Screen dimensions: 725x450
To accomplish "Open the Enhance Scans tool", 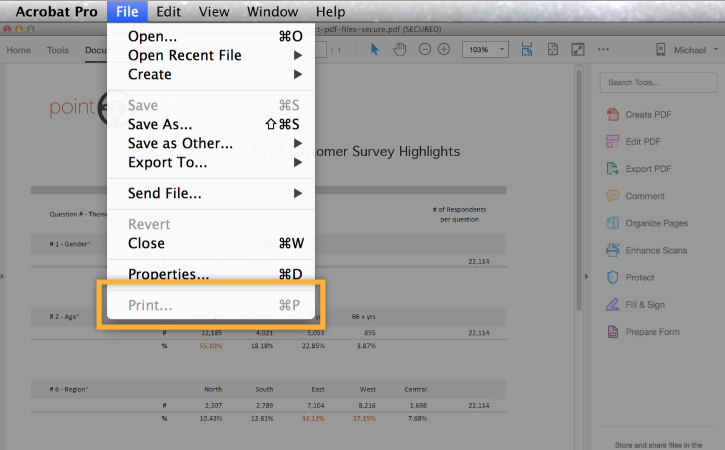I will pyautogui.click(x=647, y=251).
